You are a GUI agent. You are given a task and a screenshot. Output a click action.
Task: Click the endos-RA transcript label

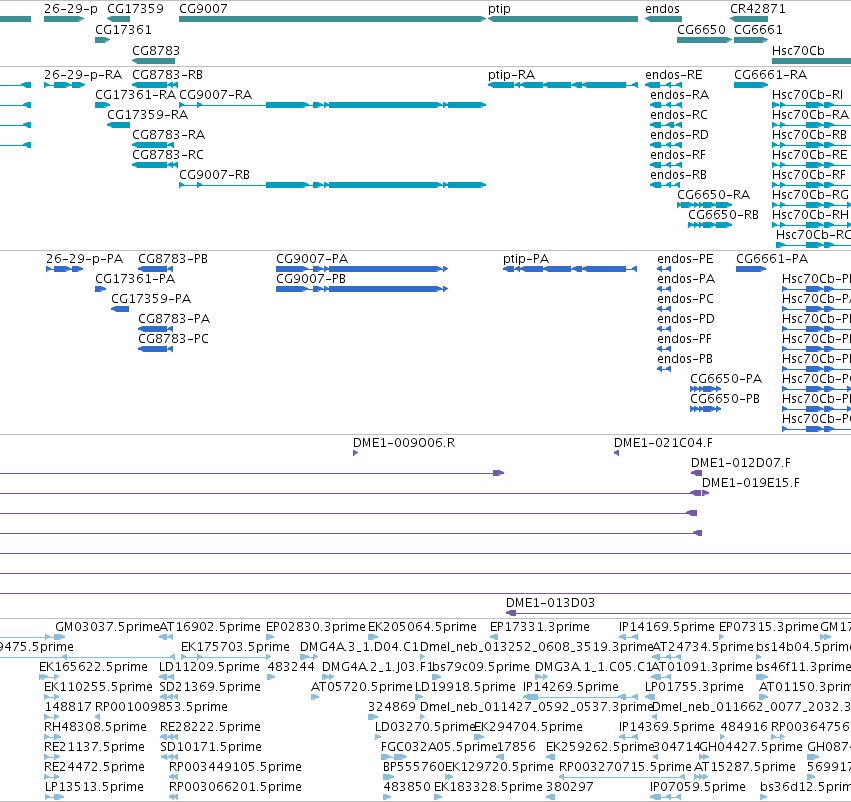click(x=679, y=95)
